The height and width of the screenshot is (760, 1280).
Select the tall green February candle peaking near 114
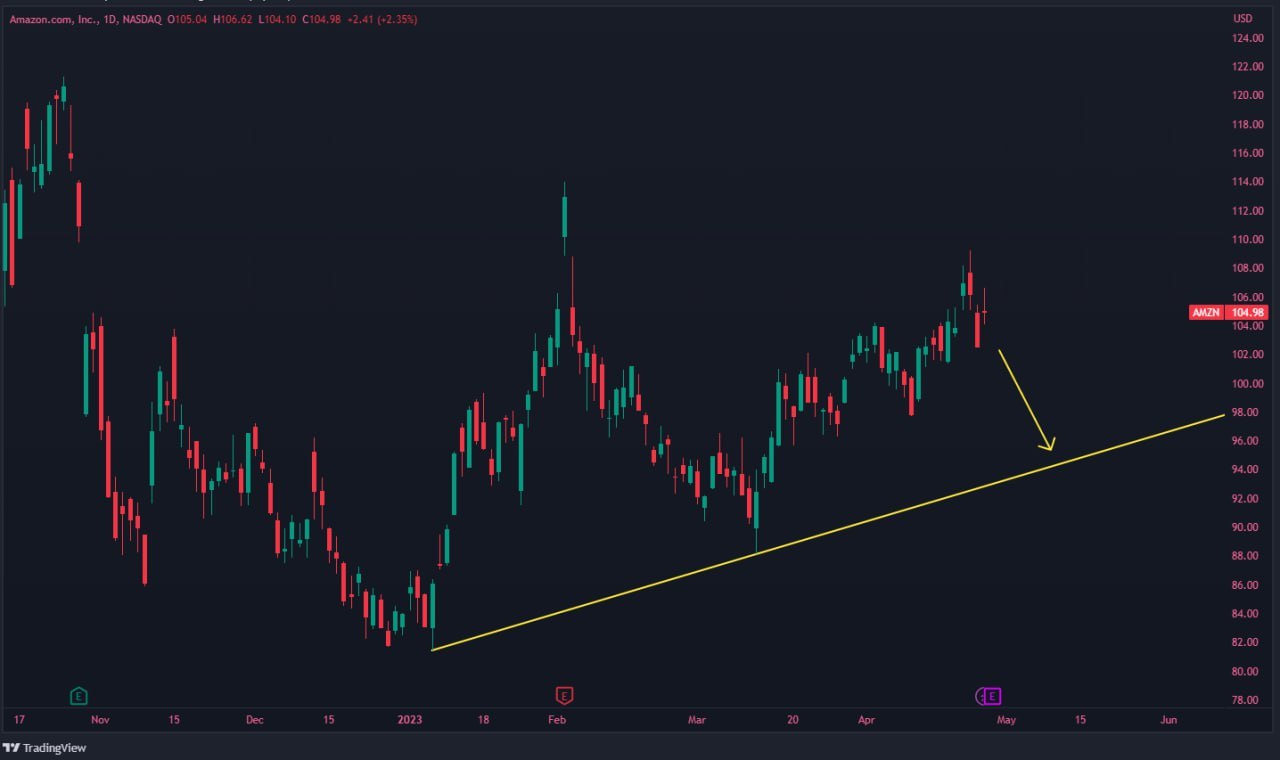565,216
